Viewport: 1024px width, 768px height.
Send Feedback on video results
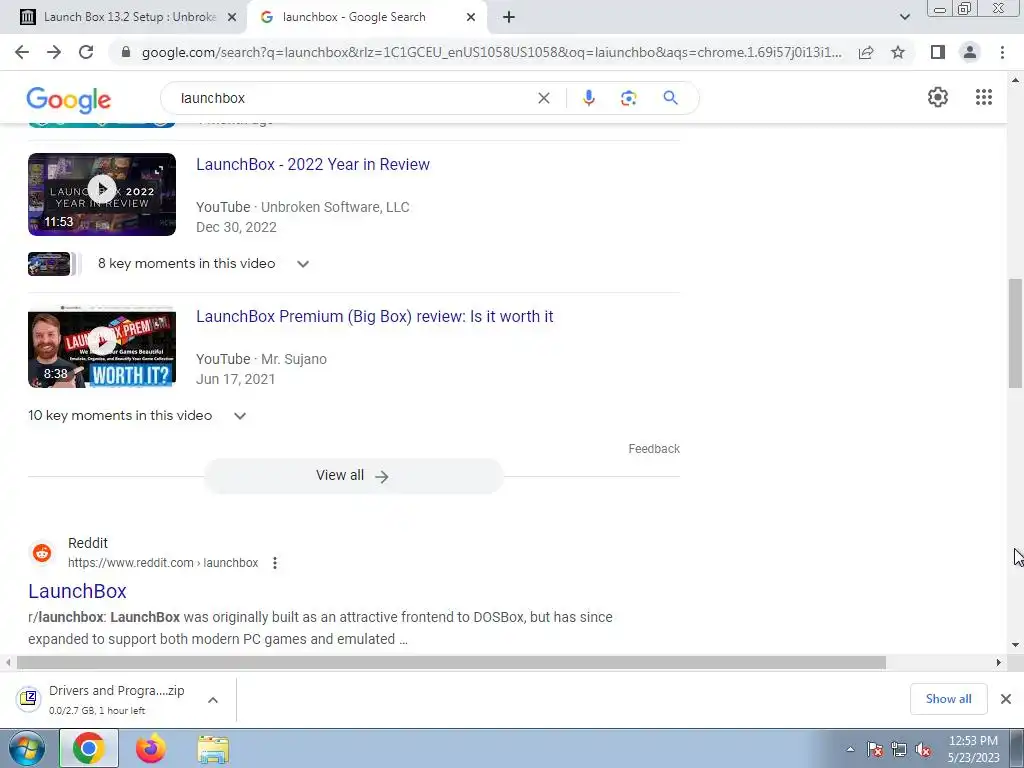point(654,449)
